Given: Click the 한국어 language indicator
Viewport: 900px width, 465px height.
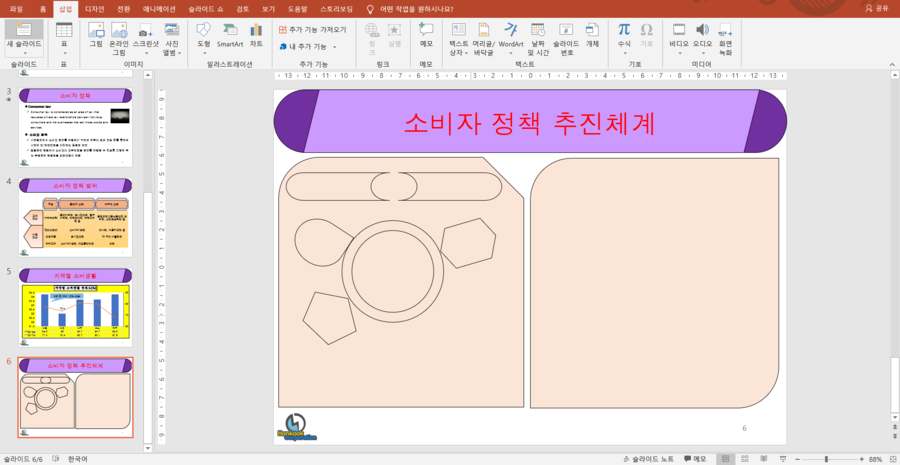Looking at the screenshot, I should 77,459.
